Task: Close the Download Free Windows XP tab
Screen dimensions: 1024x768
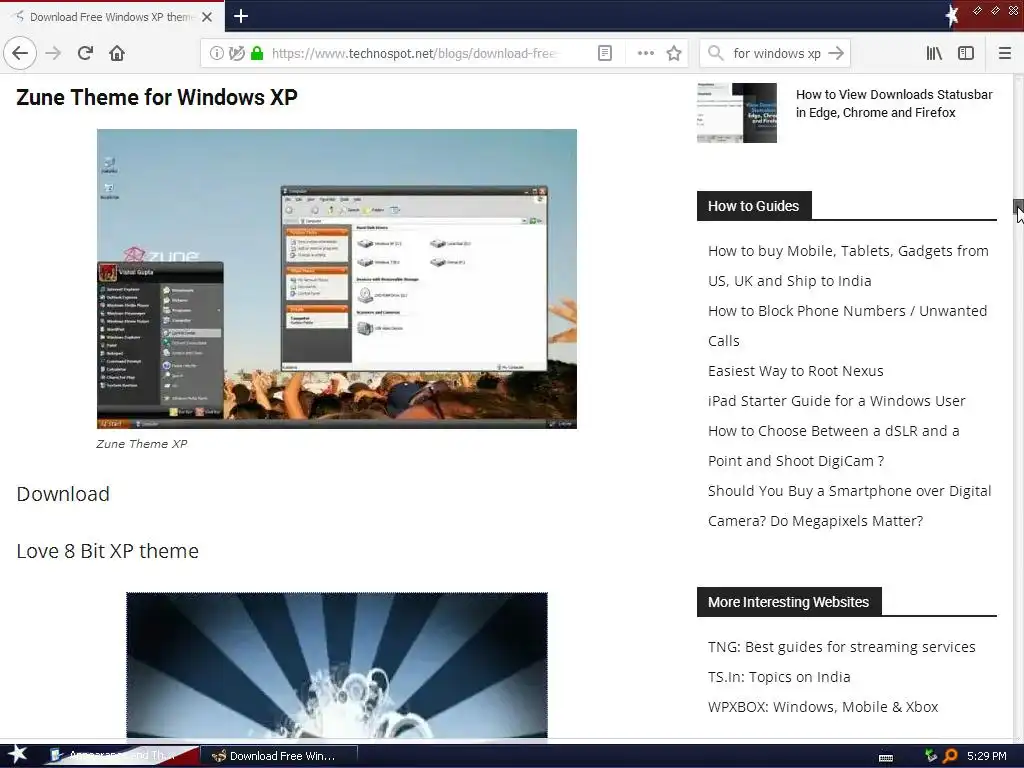Action: tap(207, 16)
